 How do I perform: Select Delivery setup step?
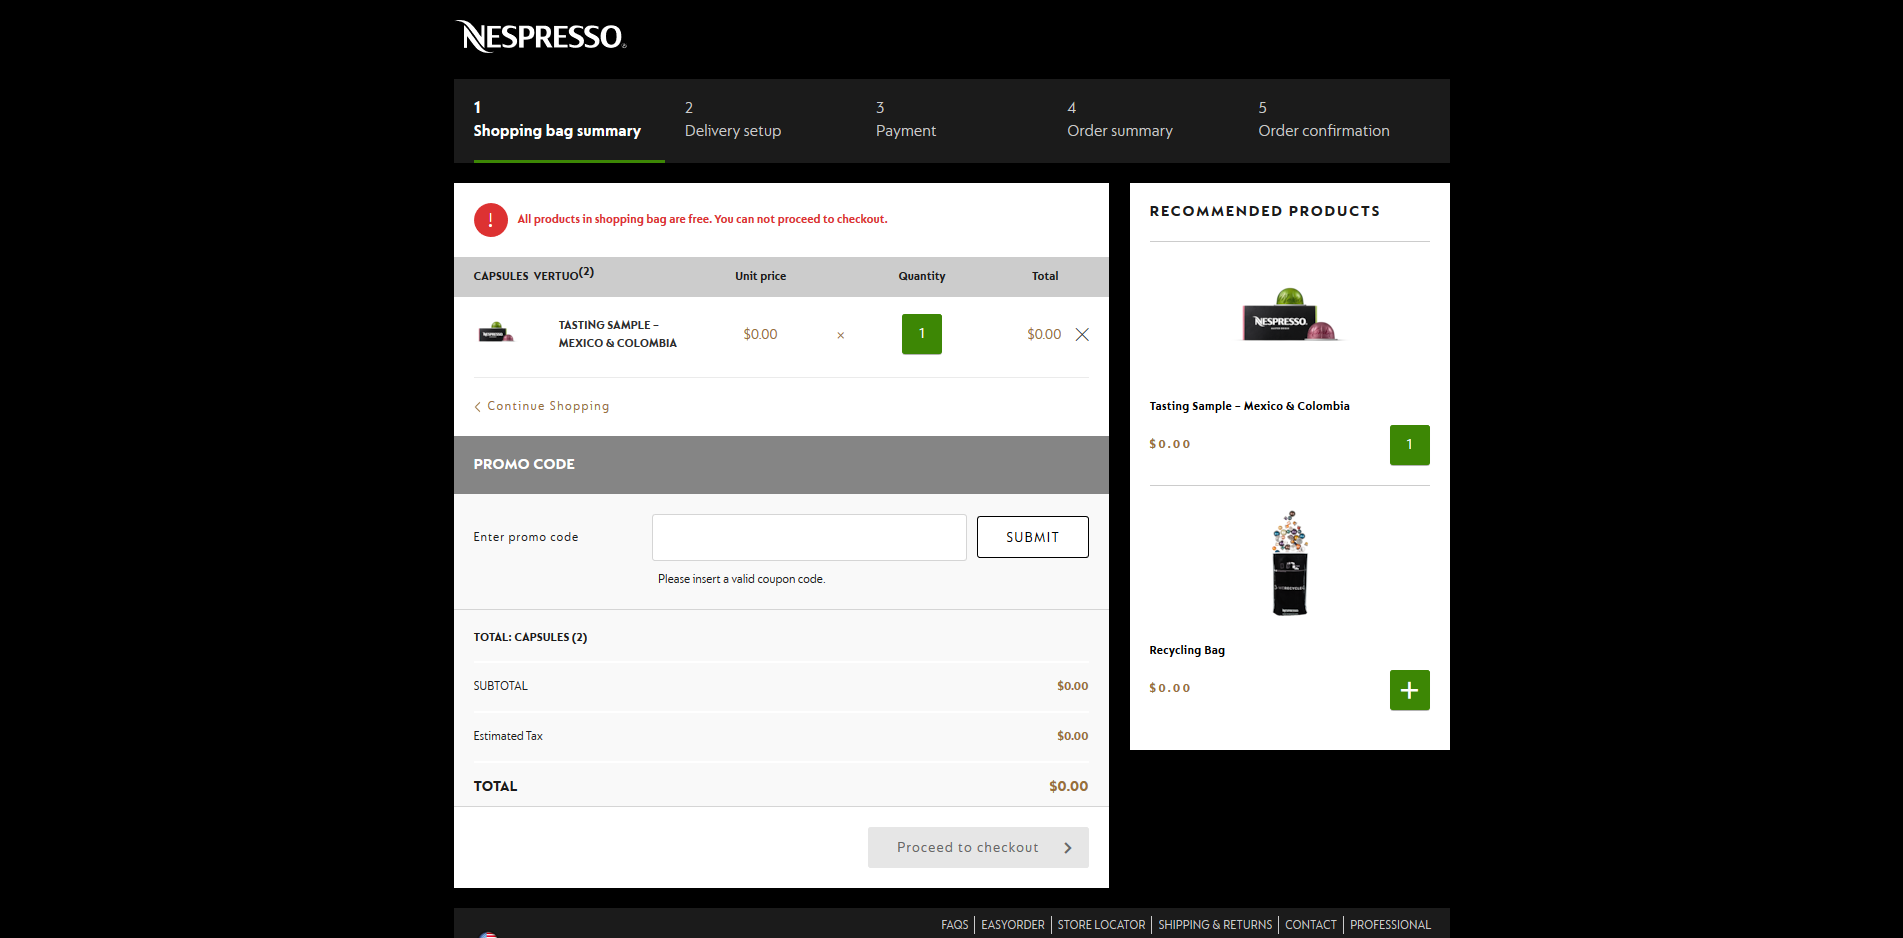(x=733, y=120)
